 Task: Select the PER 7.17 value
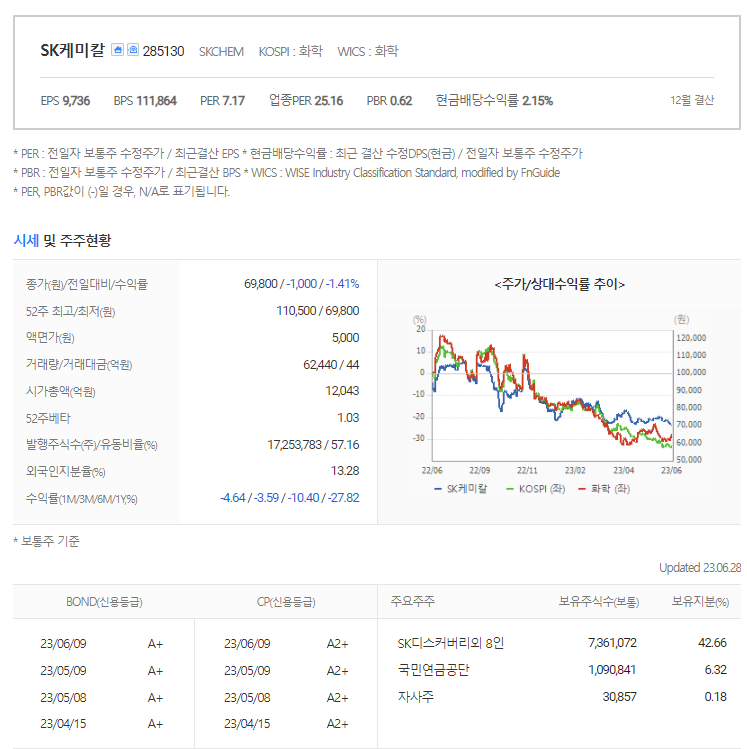coord(223,101)
